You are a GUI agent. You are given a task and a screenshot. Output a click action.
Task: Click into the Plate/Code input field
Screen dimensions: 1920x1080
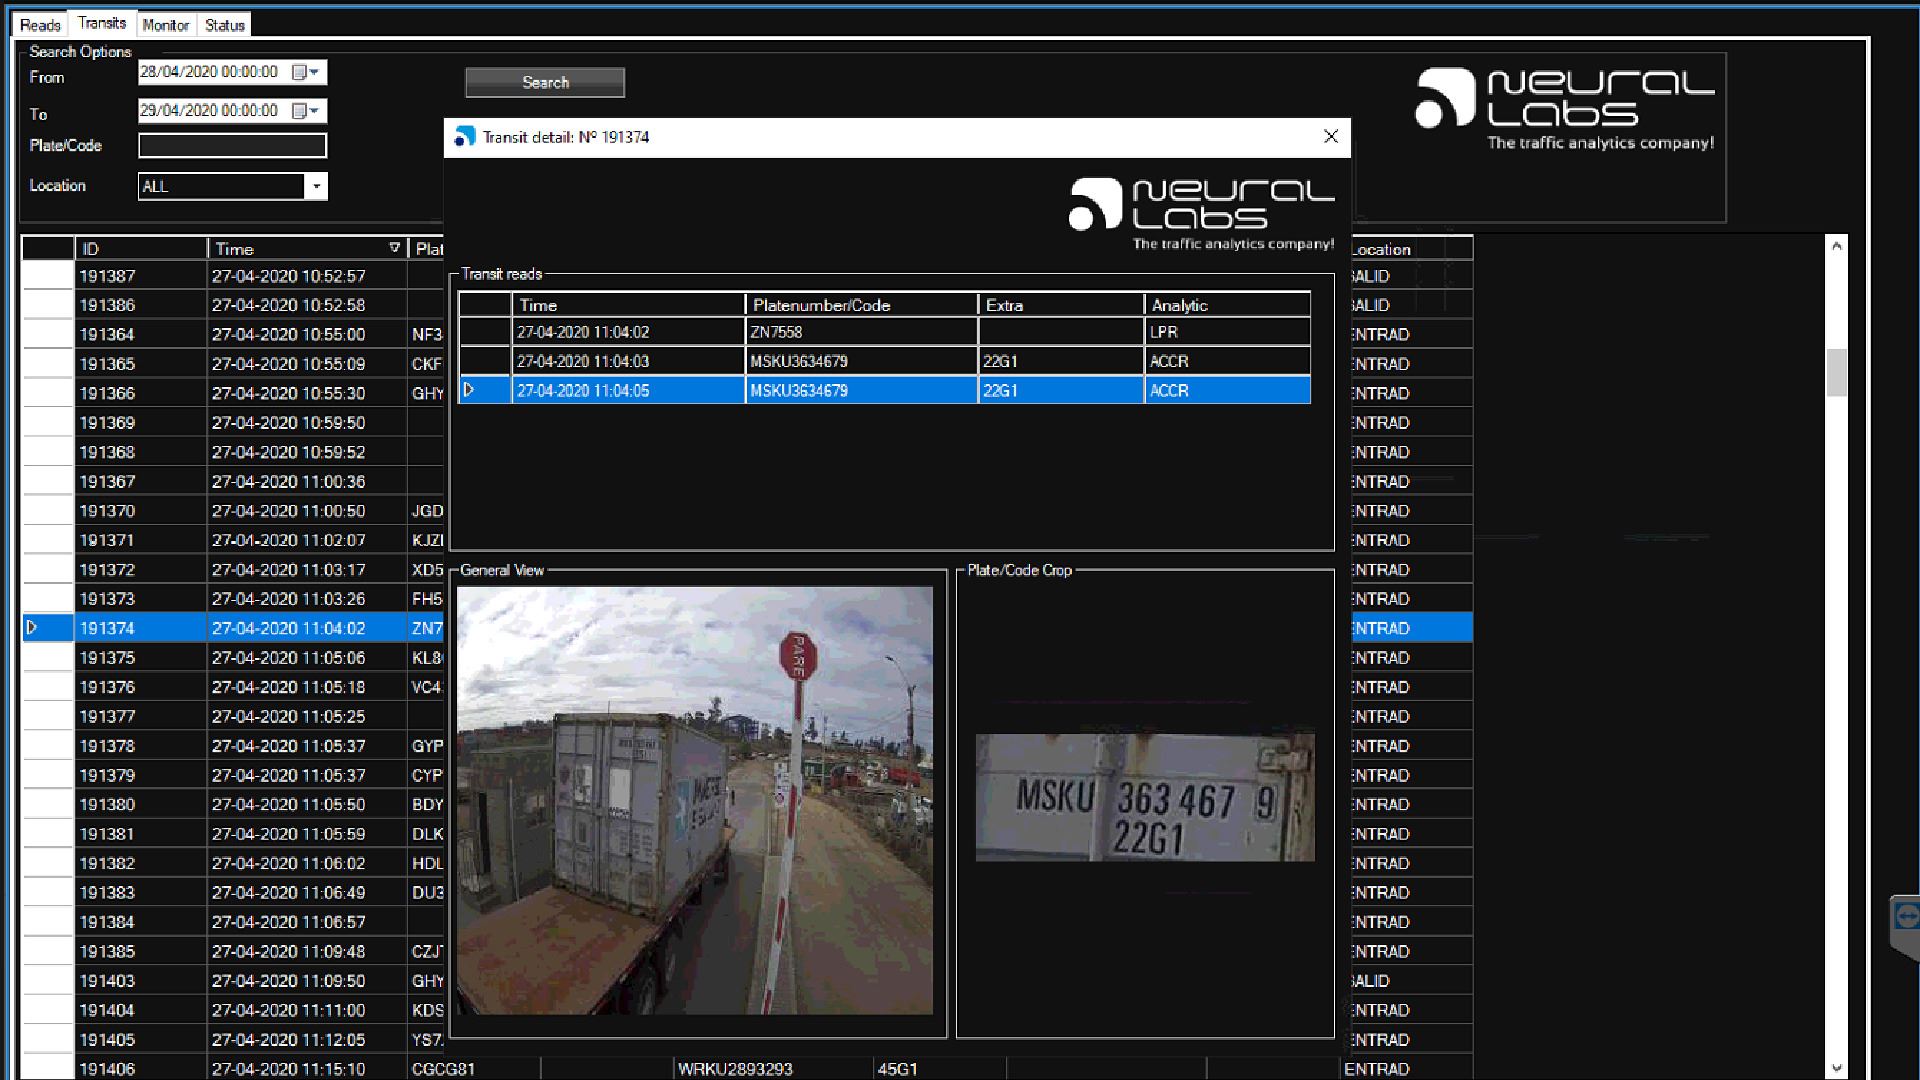point(232,146)
